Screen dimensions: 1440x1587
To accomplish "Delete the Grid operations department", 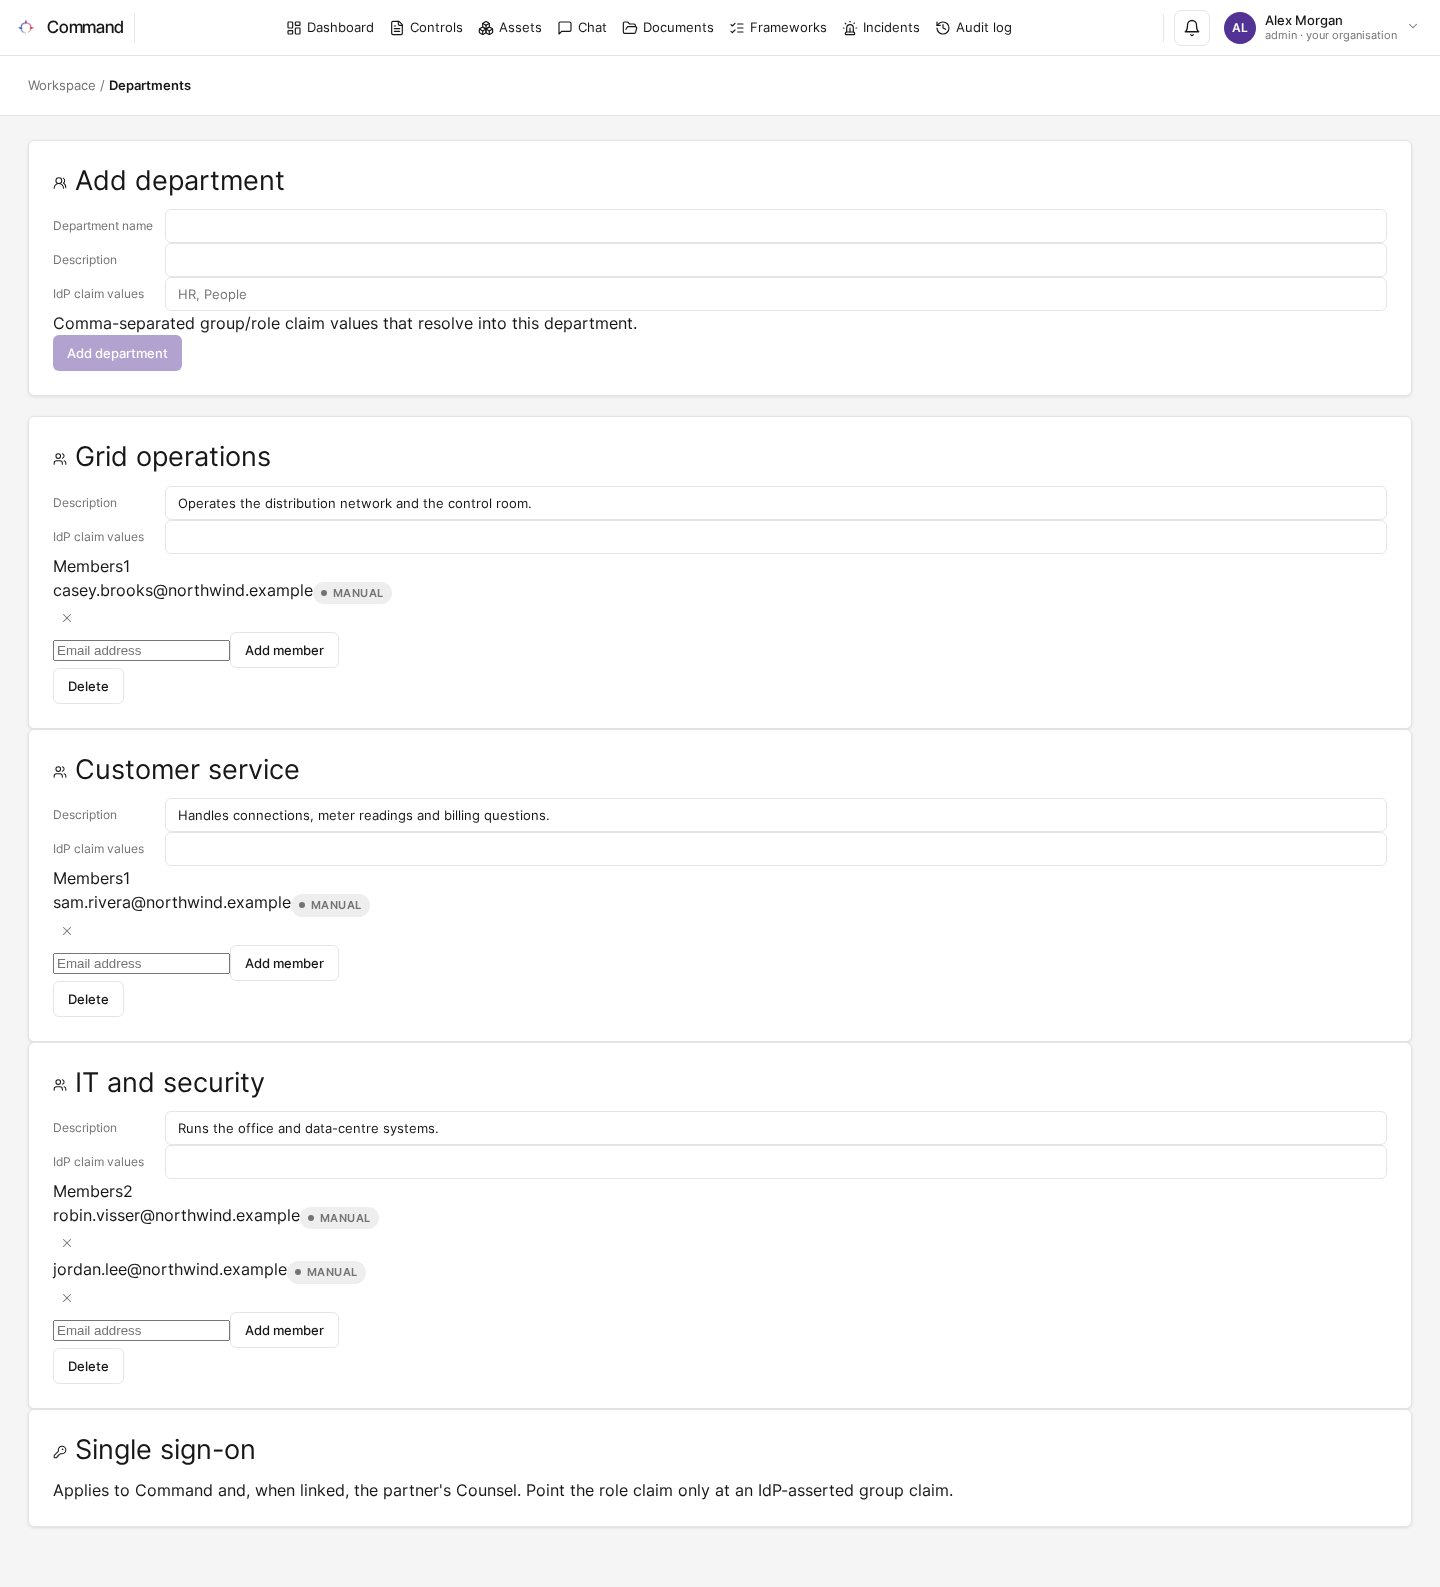I will 88,686.
